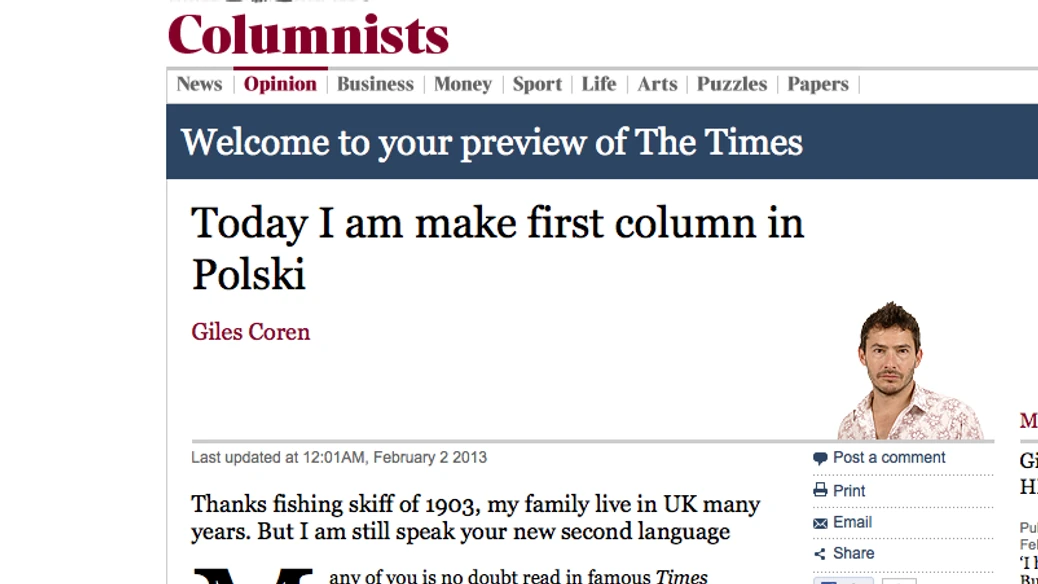
Task: Click the speech bubble comment icon
Action: (x=820, y=459)
